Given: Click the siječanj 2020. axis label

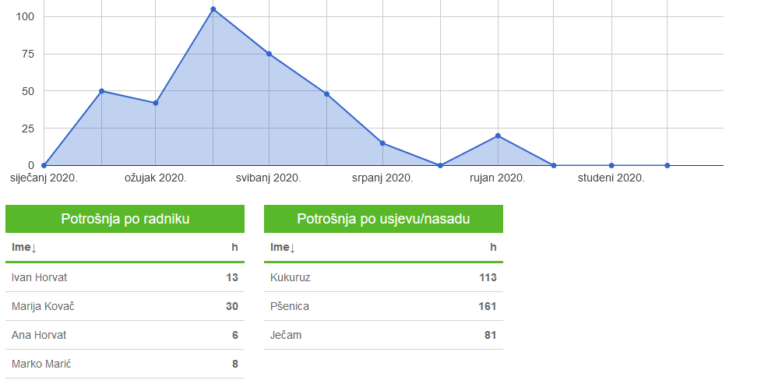Looking at the screenshot, I should [x=44, y=178].
